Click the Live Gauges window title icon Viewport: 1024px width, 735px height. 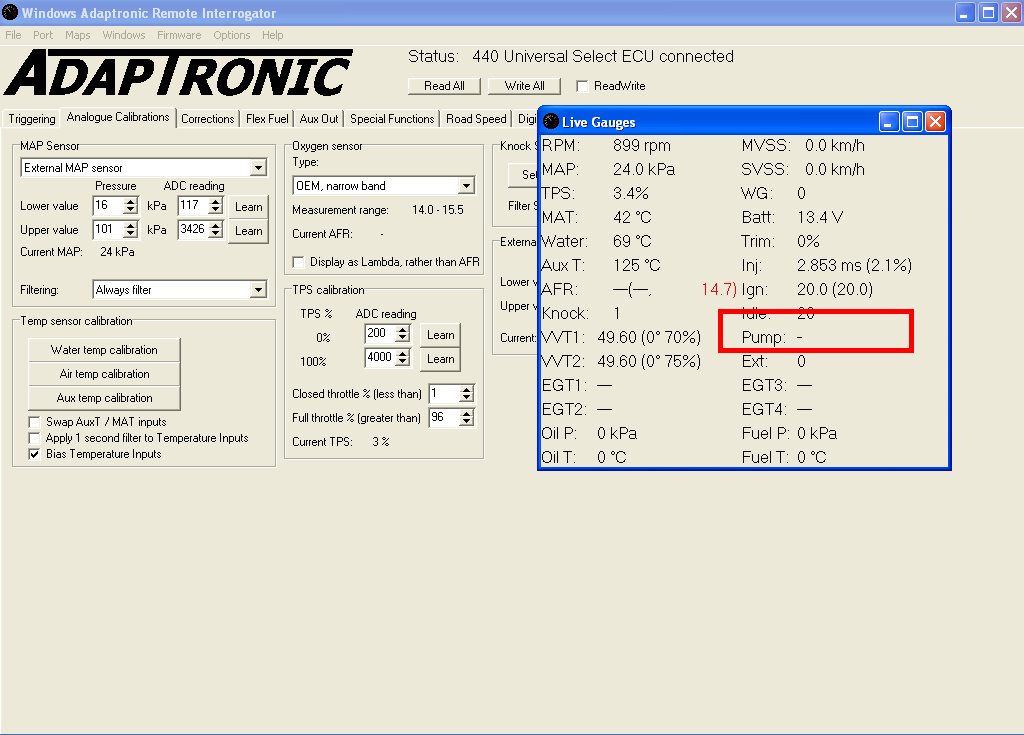pyautogui.click(x=551, y=122)
